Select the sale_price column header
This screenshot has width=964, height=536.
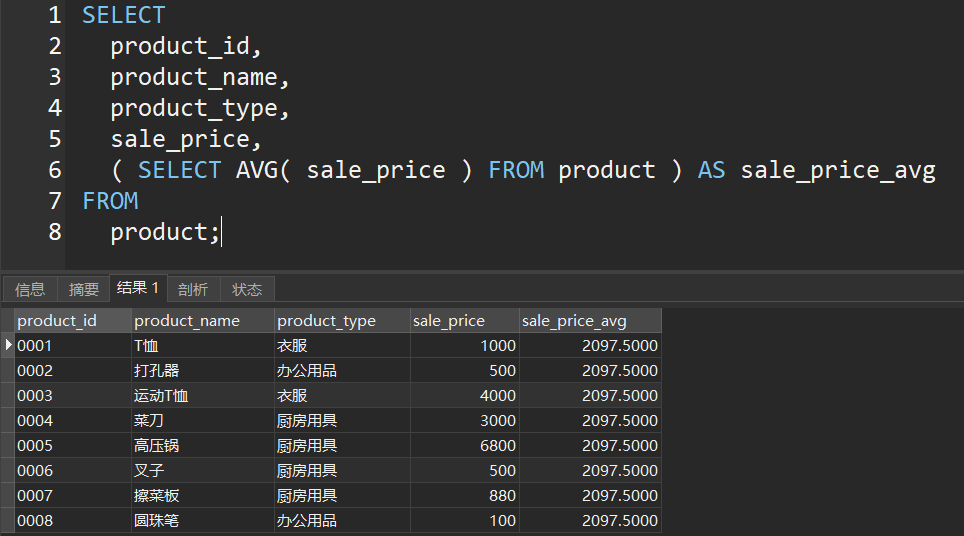click(465, 321)
